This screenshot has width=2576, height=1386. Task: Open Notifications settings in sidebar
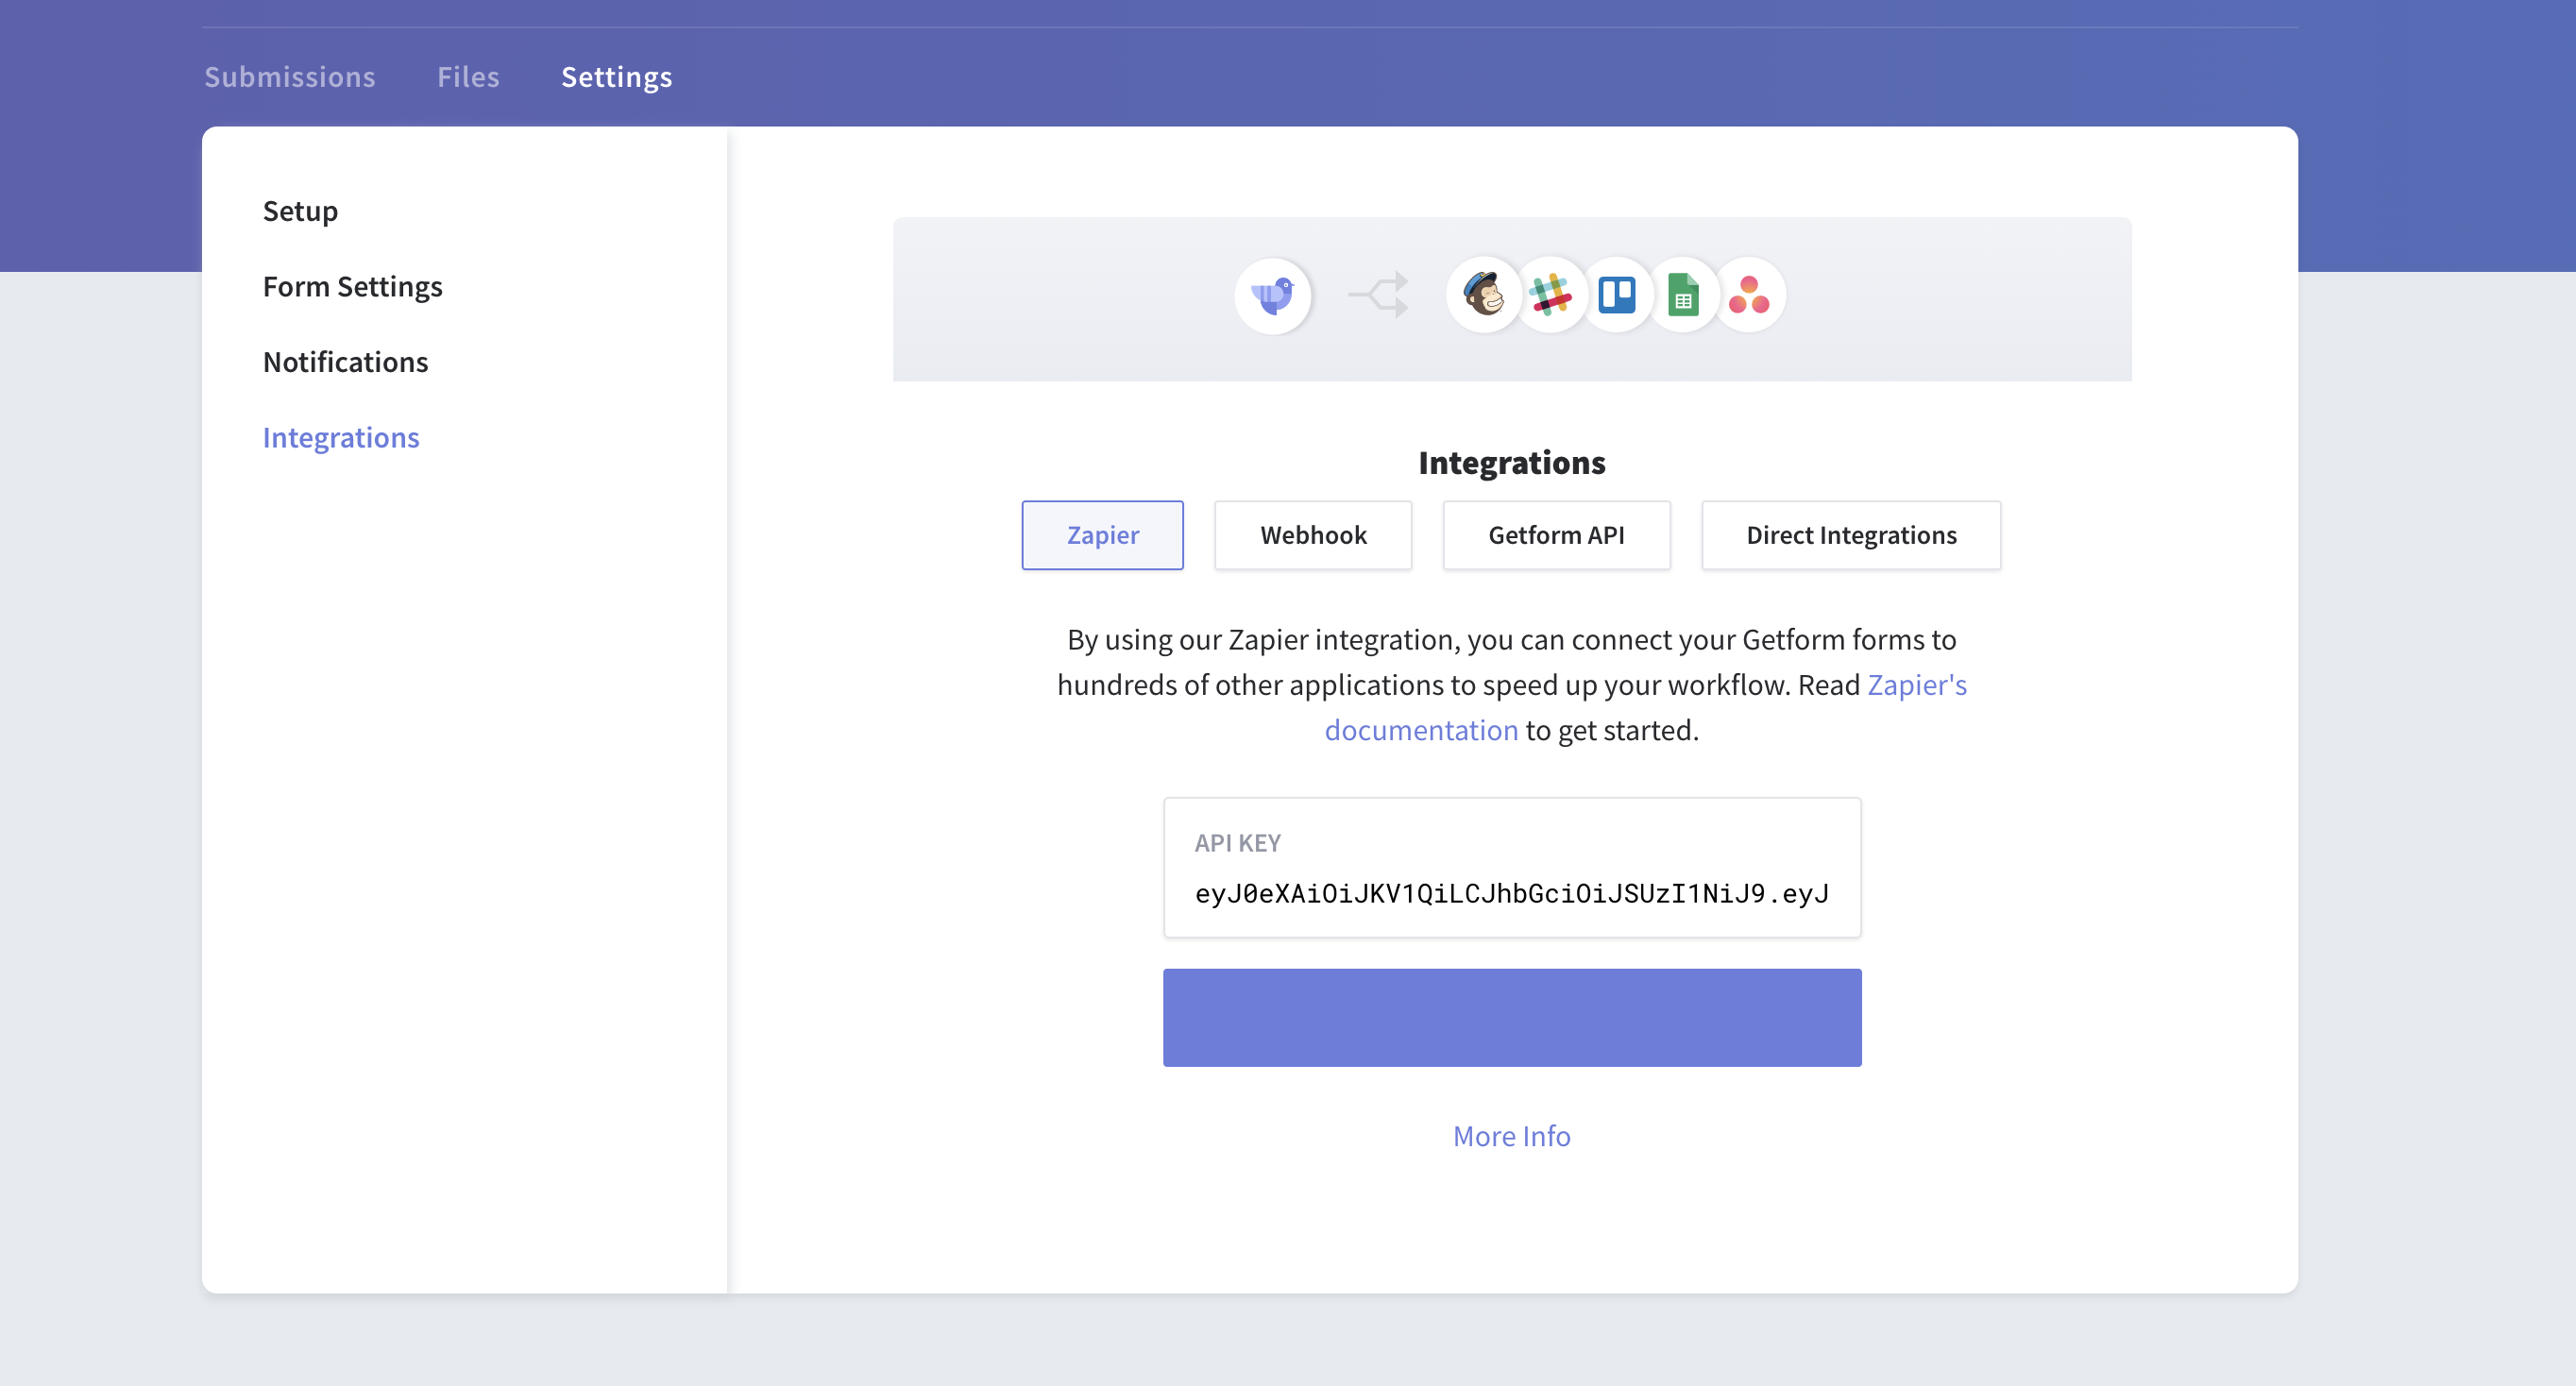point(345,362)
